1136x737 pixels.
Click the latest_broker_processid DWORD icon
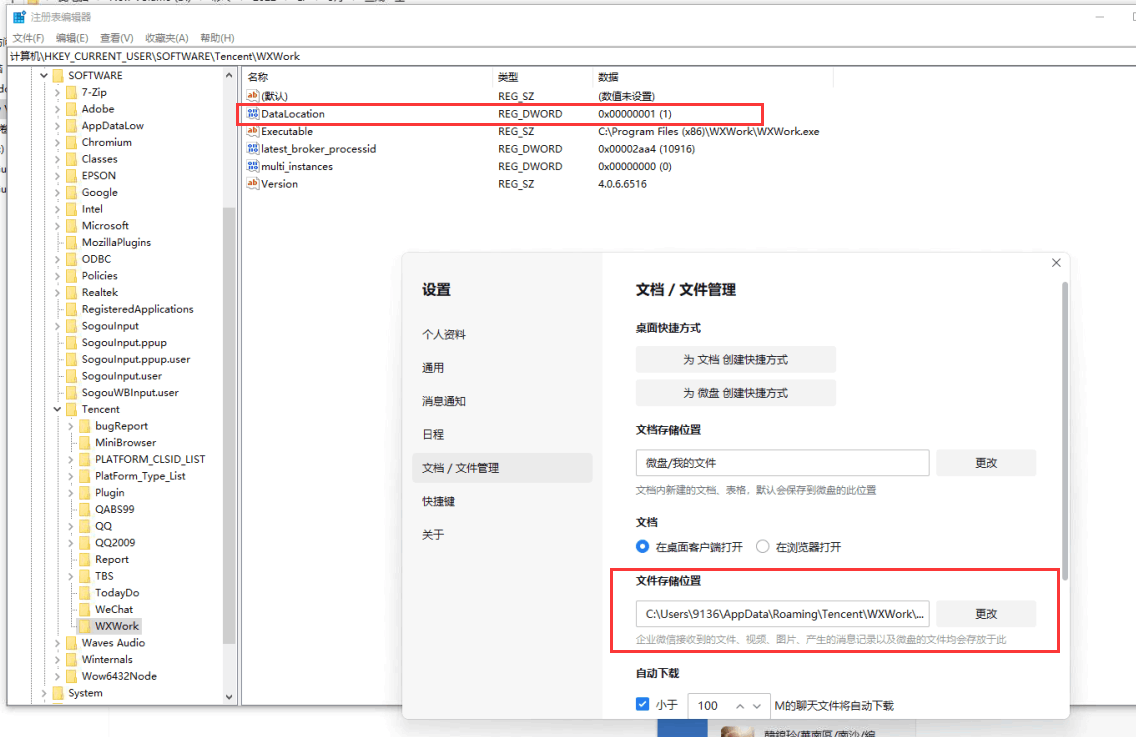click(253, 148)
